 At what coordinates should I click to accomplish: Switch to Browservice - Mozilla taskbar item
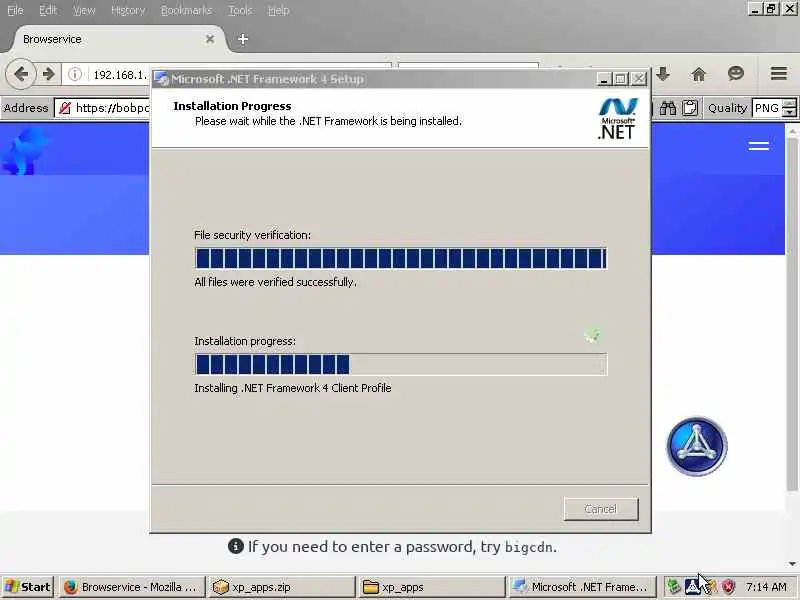pos(132,587)
